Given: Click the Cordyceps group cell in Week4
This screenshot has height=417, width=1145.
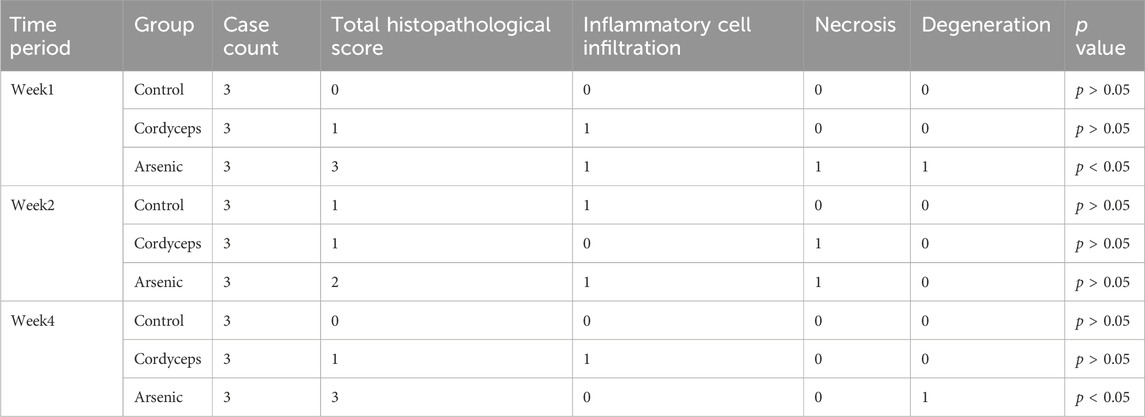Looking at the screenshot, I should (x=167, y=360).
